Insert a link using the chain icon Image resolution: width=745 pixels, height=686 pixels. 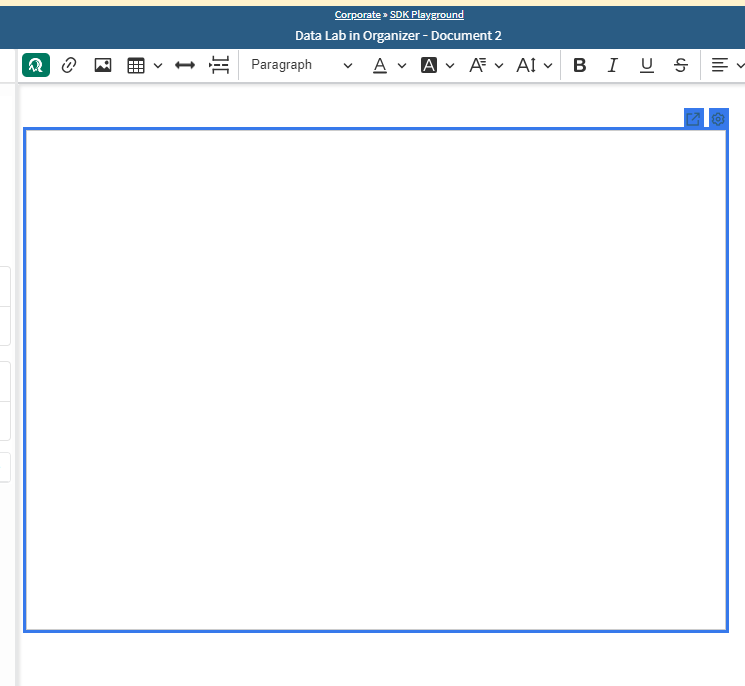pyautogui.click(x=69, y=65)
